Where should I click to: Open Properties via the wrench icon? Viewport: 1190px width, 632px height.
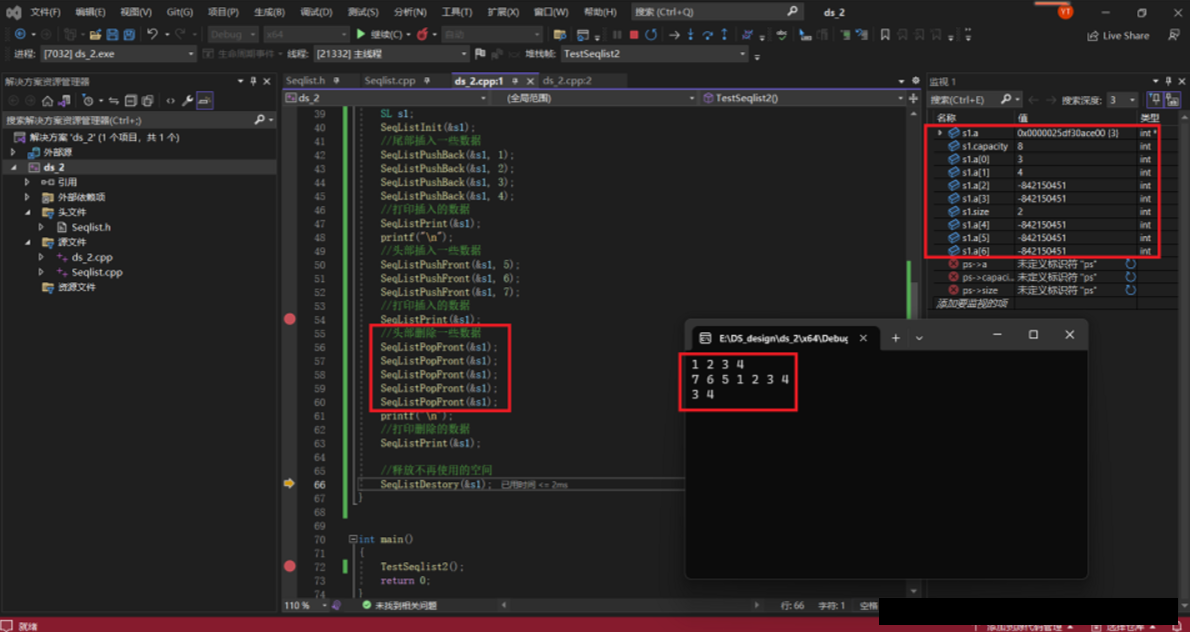[187, 101]
